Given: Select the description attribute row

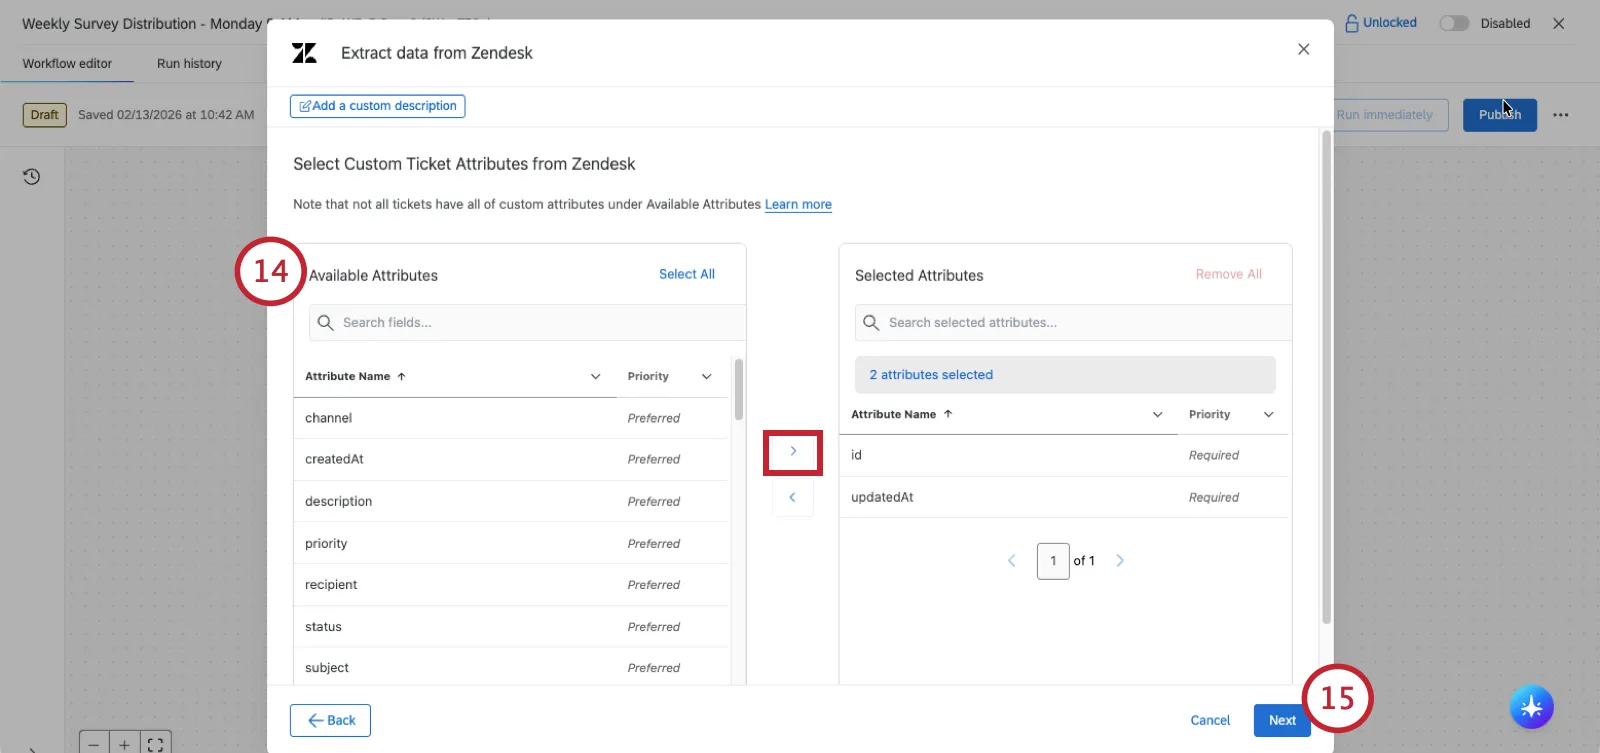Looking at the screenshot, I should pos(511,502).
